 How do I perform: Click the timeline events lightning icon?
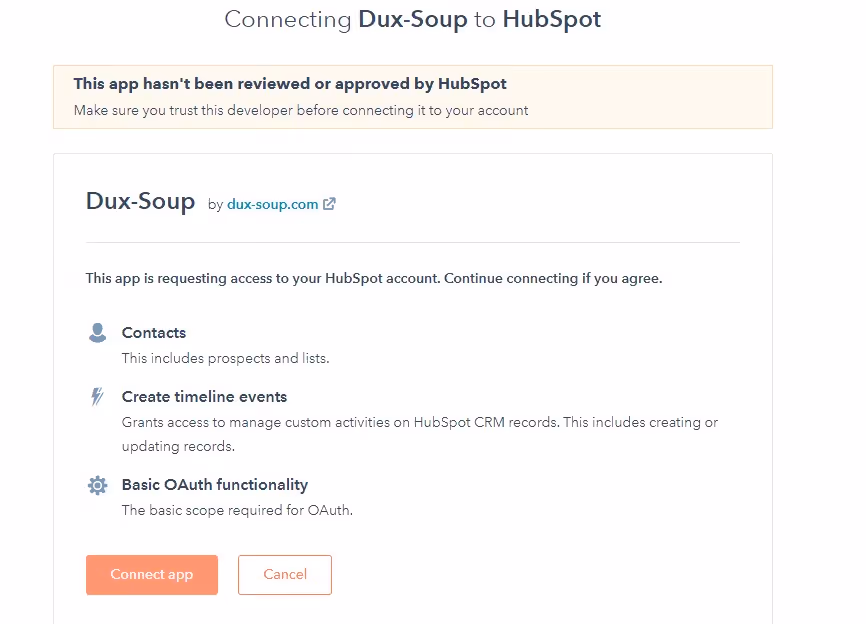point(97,396)
